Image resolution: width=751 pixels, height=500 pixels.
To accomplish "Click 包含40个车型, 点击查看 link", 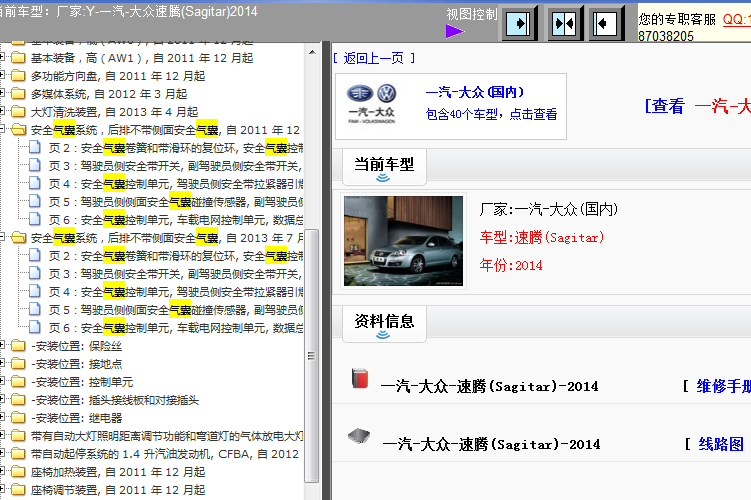I will pos(491,114).
